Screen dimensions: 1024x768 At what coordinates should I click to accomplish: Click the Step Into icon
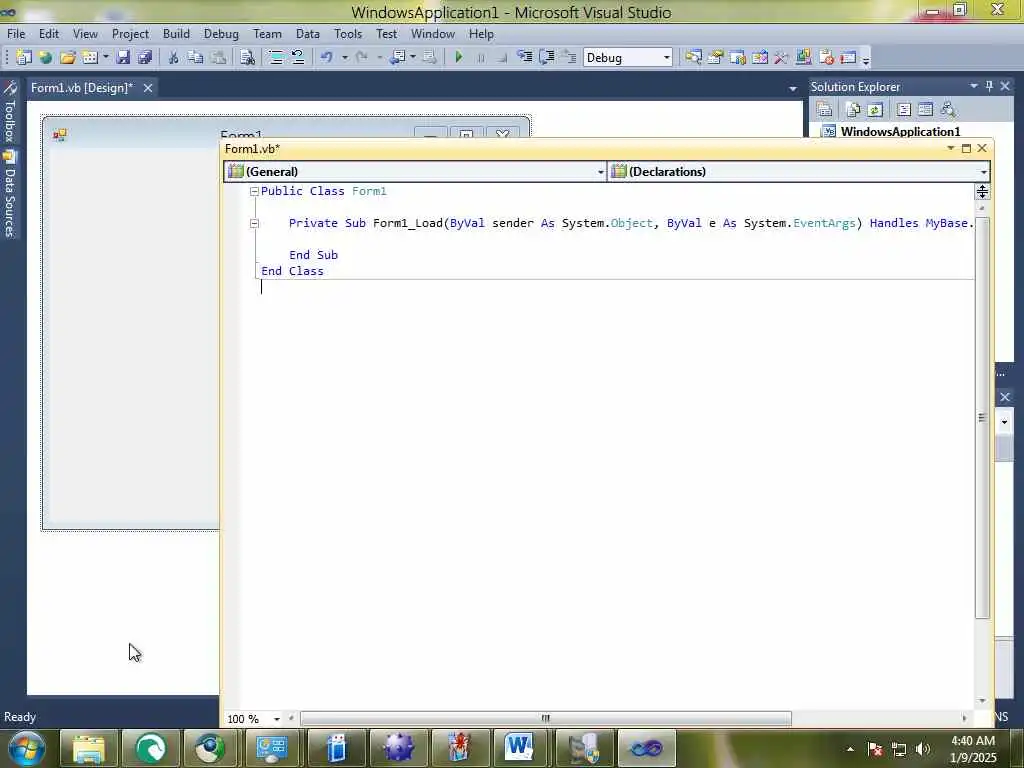click(x=524, y=57)
